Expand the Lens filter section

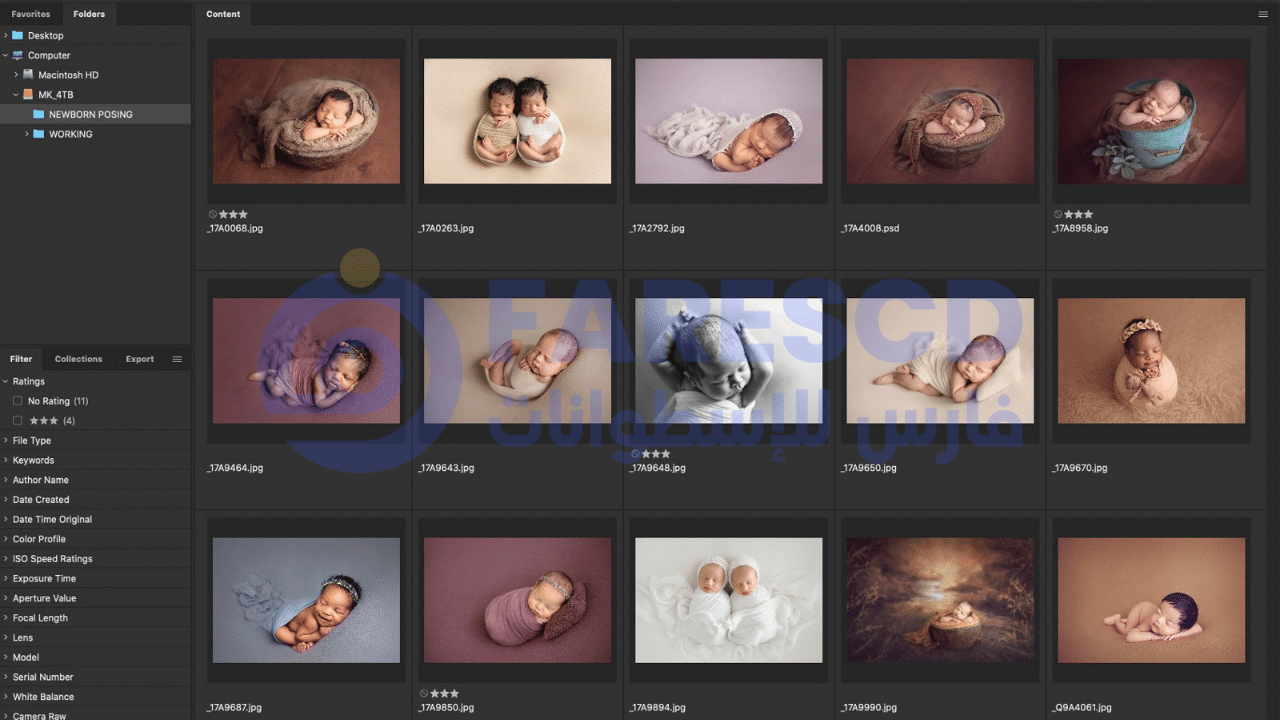click(6, 637)
